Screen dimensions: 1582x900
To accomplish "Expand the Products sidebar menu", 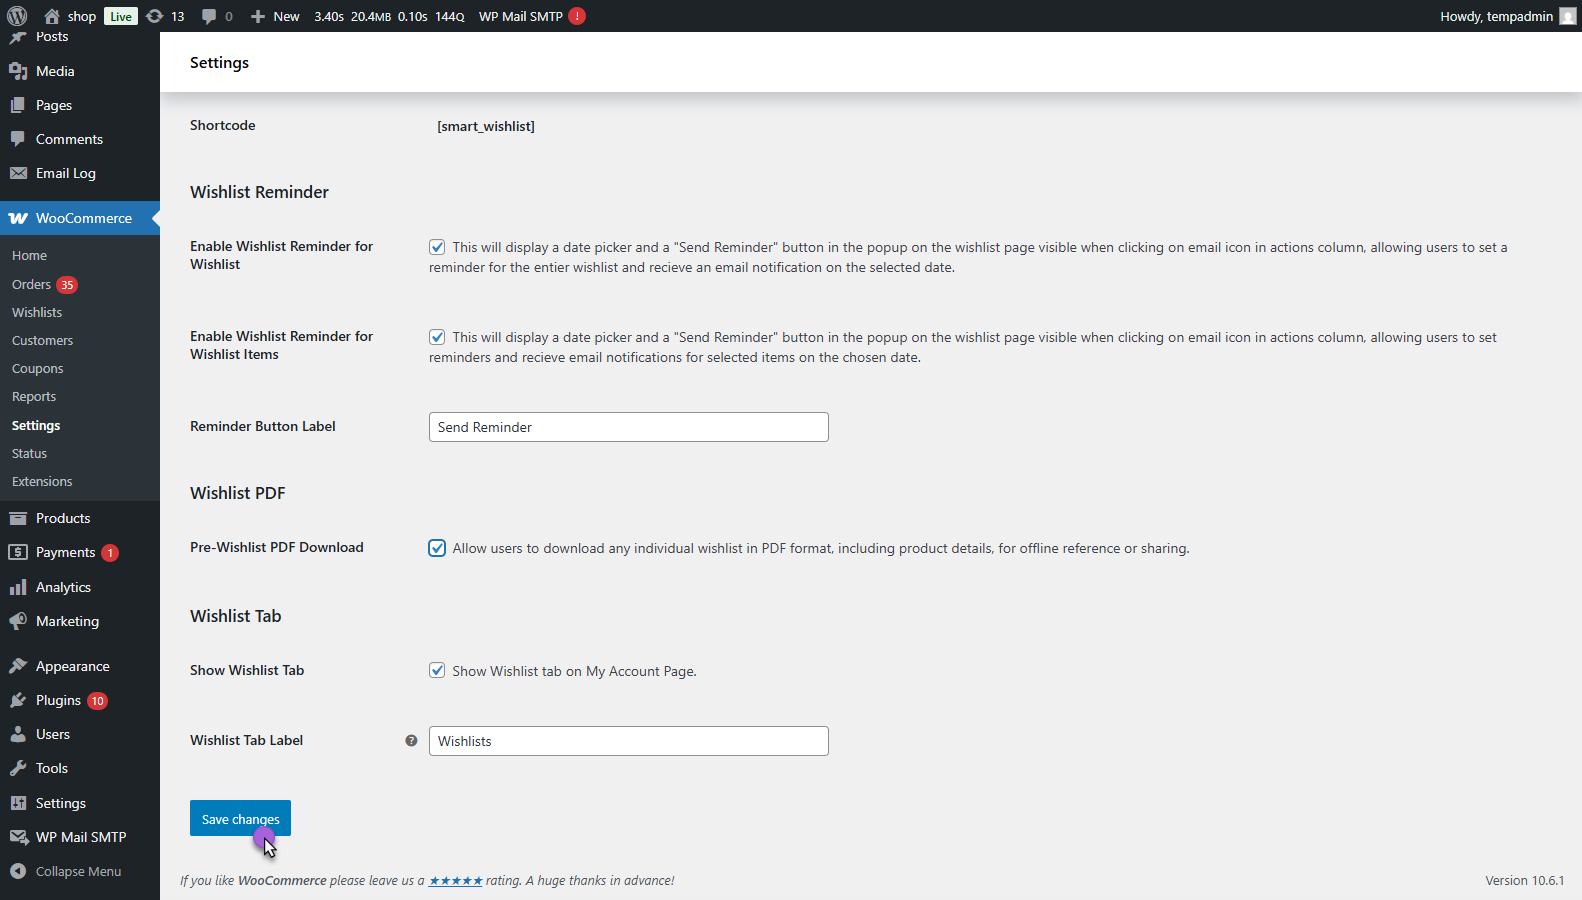I will (x=63, y=518).
